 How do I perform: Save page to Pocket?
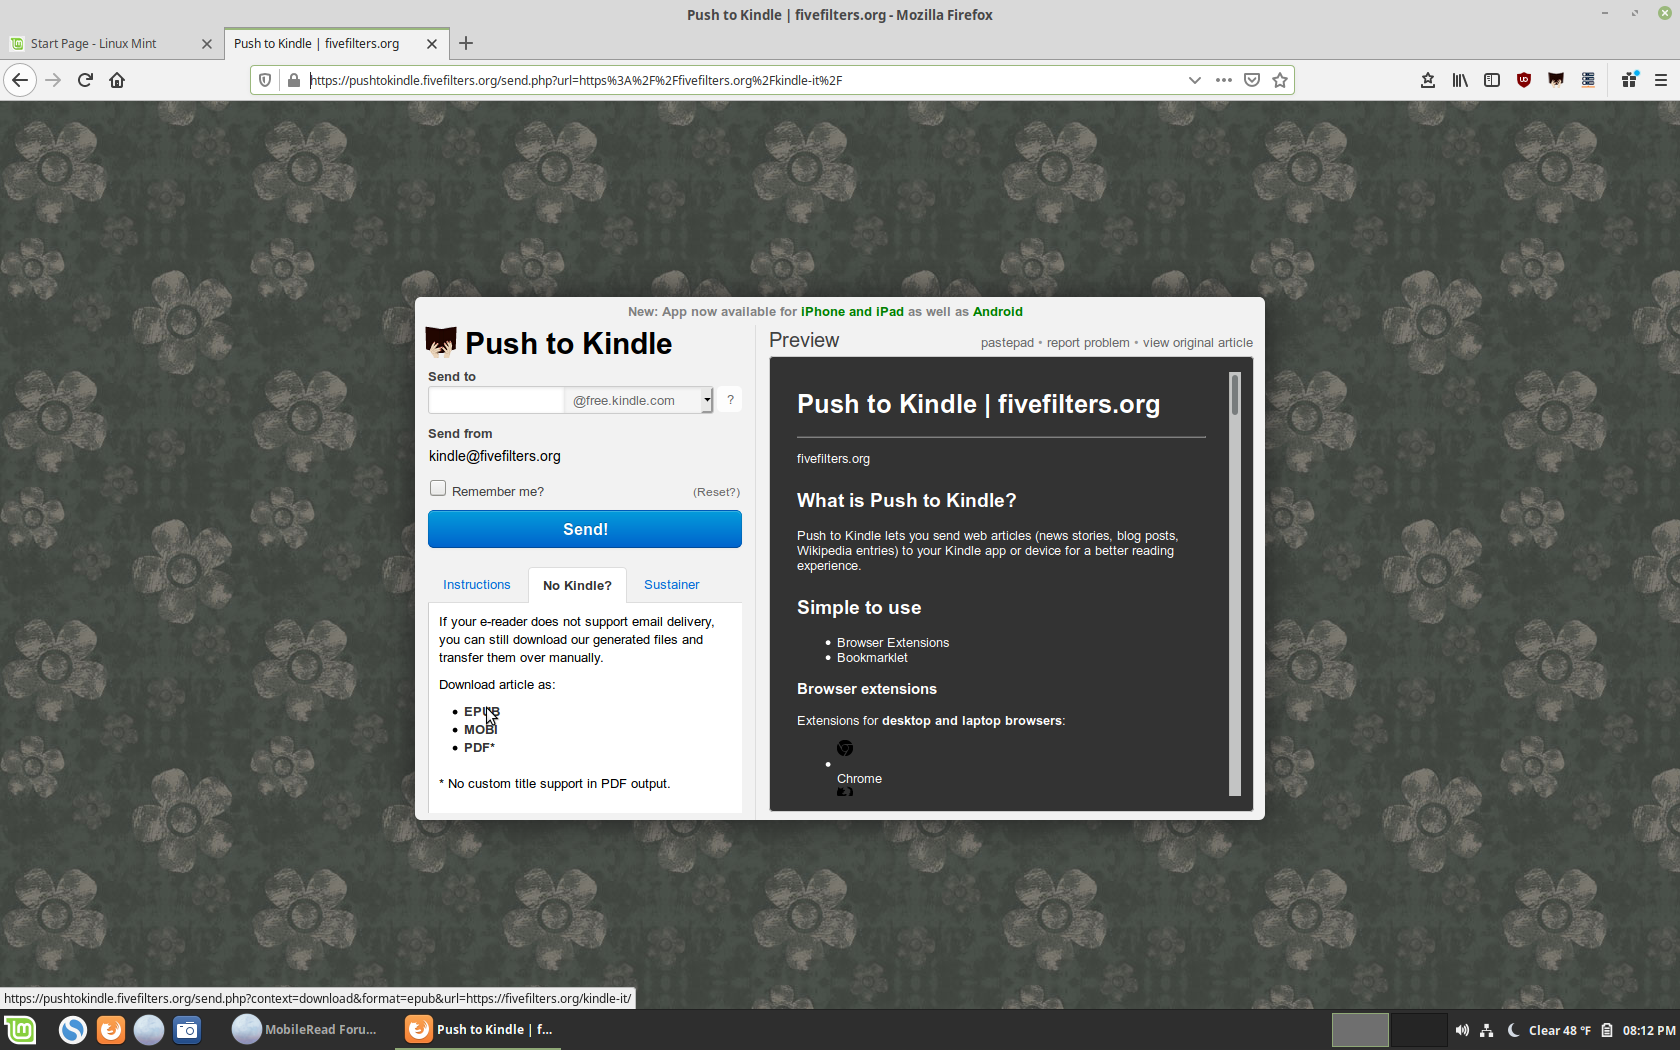tap(1252, 80)
